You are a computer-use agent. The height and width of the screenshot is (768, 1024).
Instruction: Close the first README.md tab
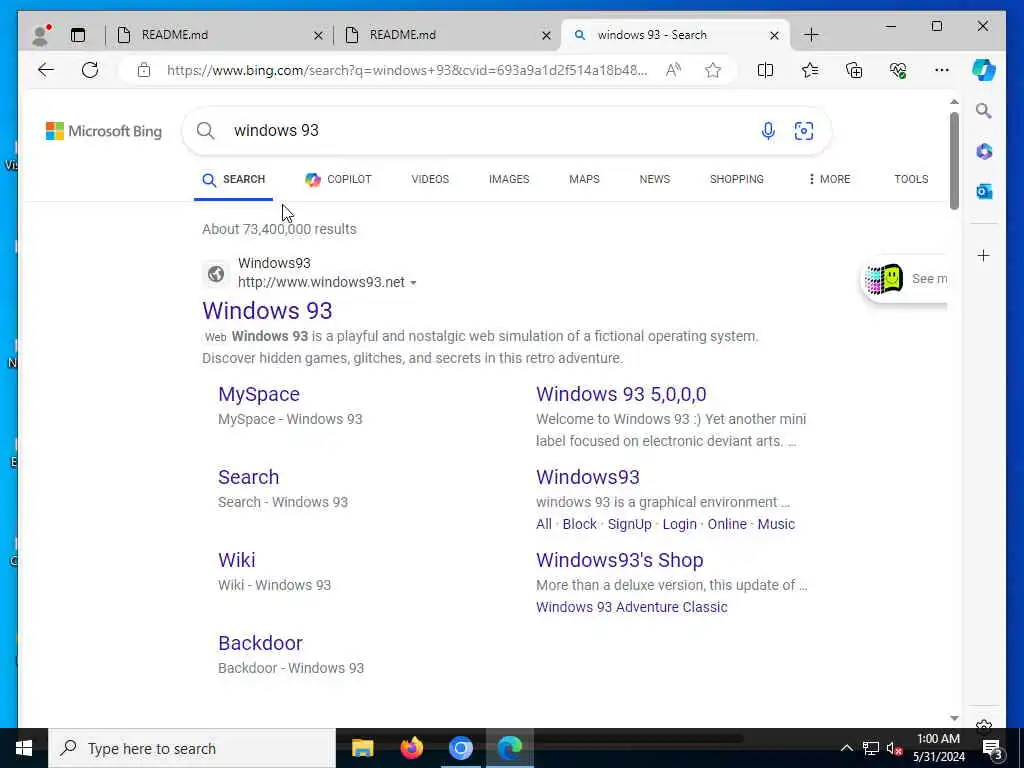[x=318, y=35]
